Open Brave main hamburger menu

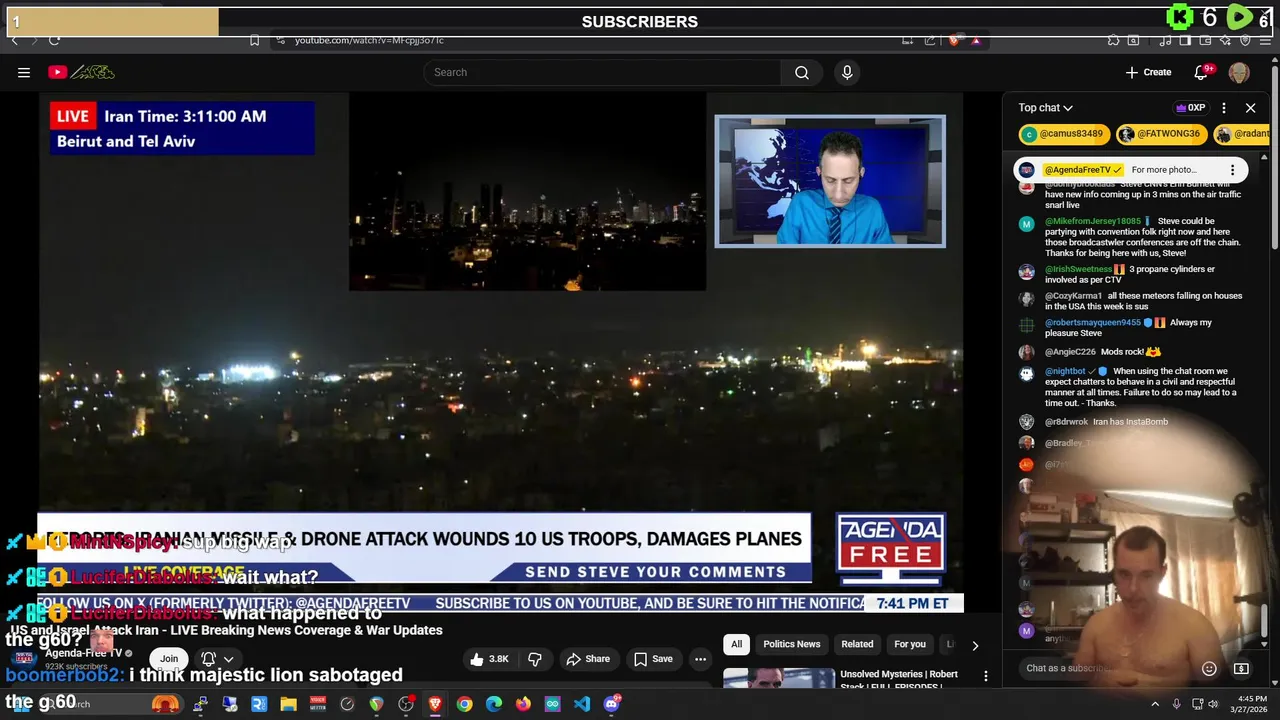click(1265, 40)
